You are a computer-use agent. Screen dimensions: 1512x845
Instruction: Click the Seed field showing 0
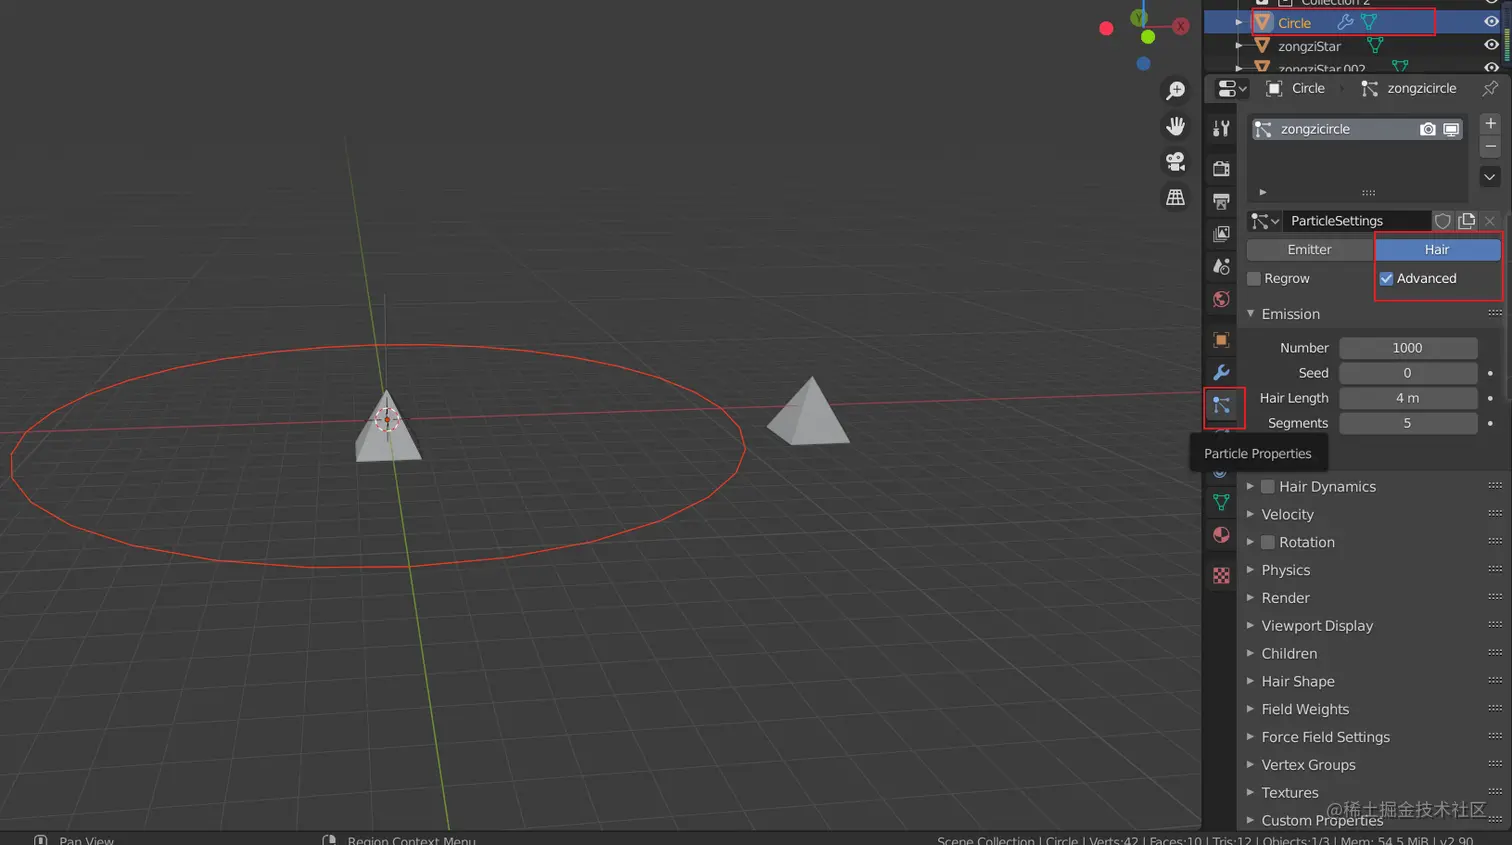1408,373
